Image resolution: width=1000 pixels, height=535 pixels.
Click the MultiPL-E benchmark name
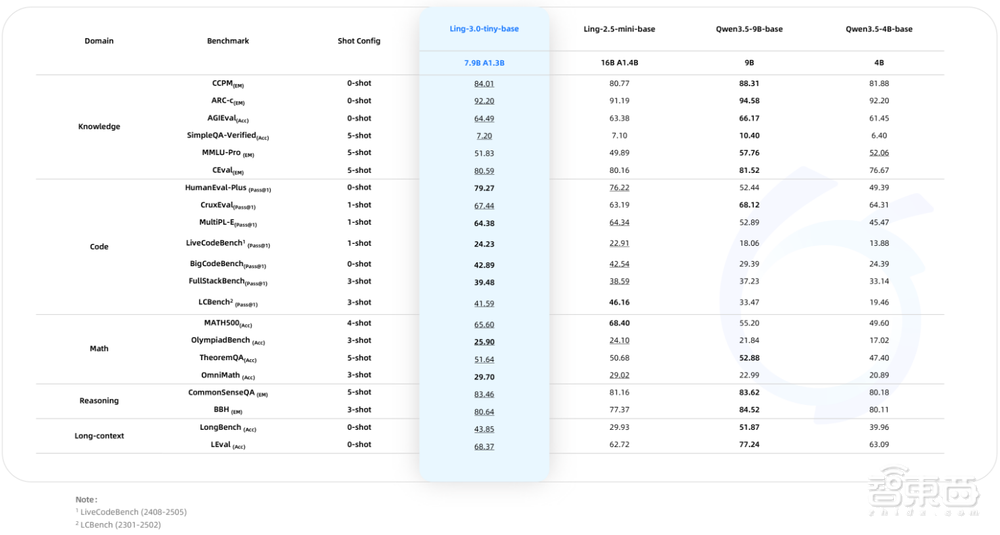point(228,223)
